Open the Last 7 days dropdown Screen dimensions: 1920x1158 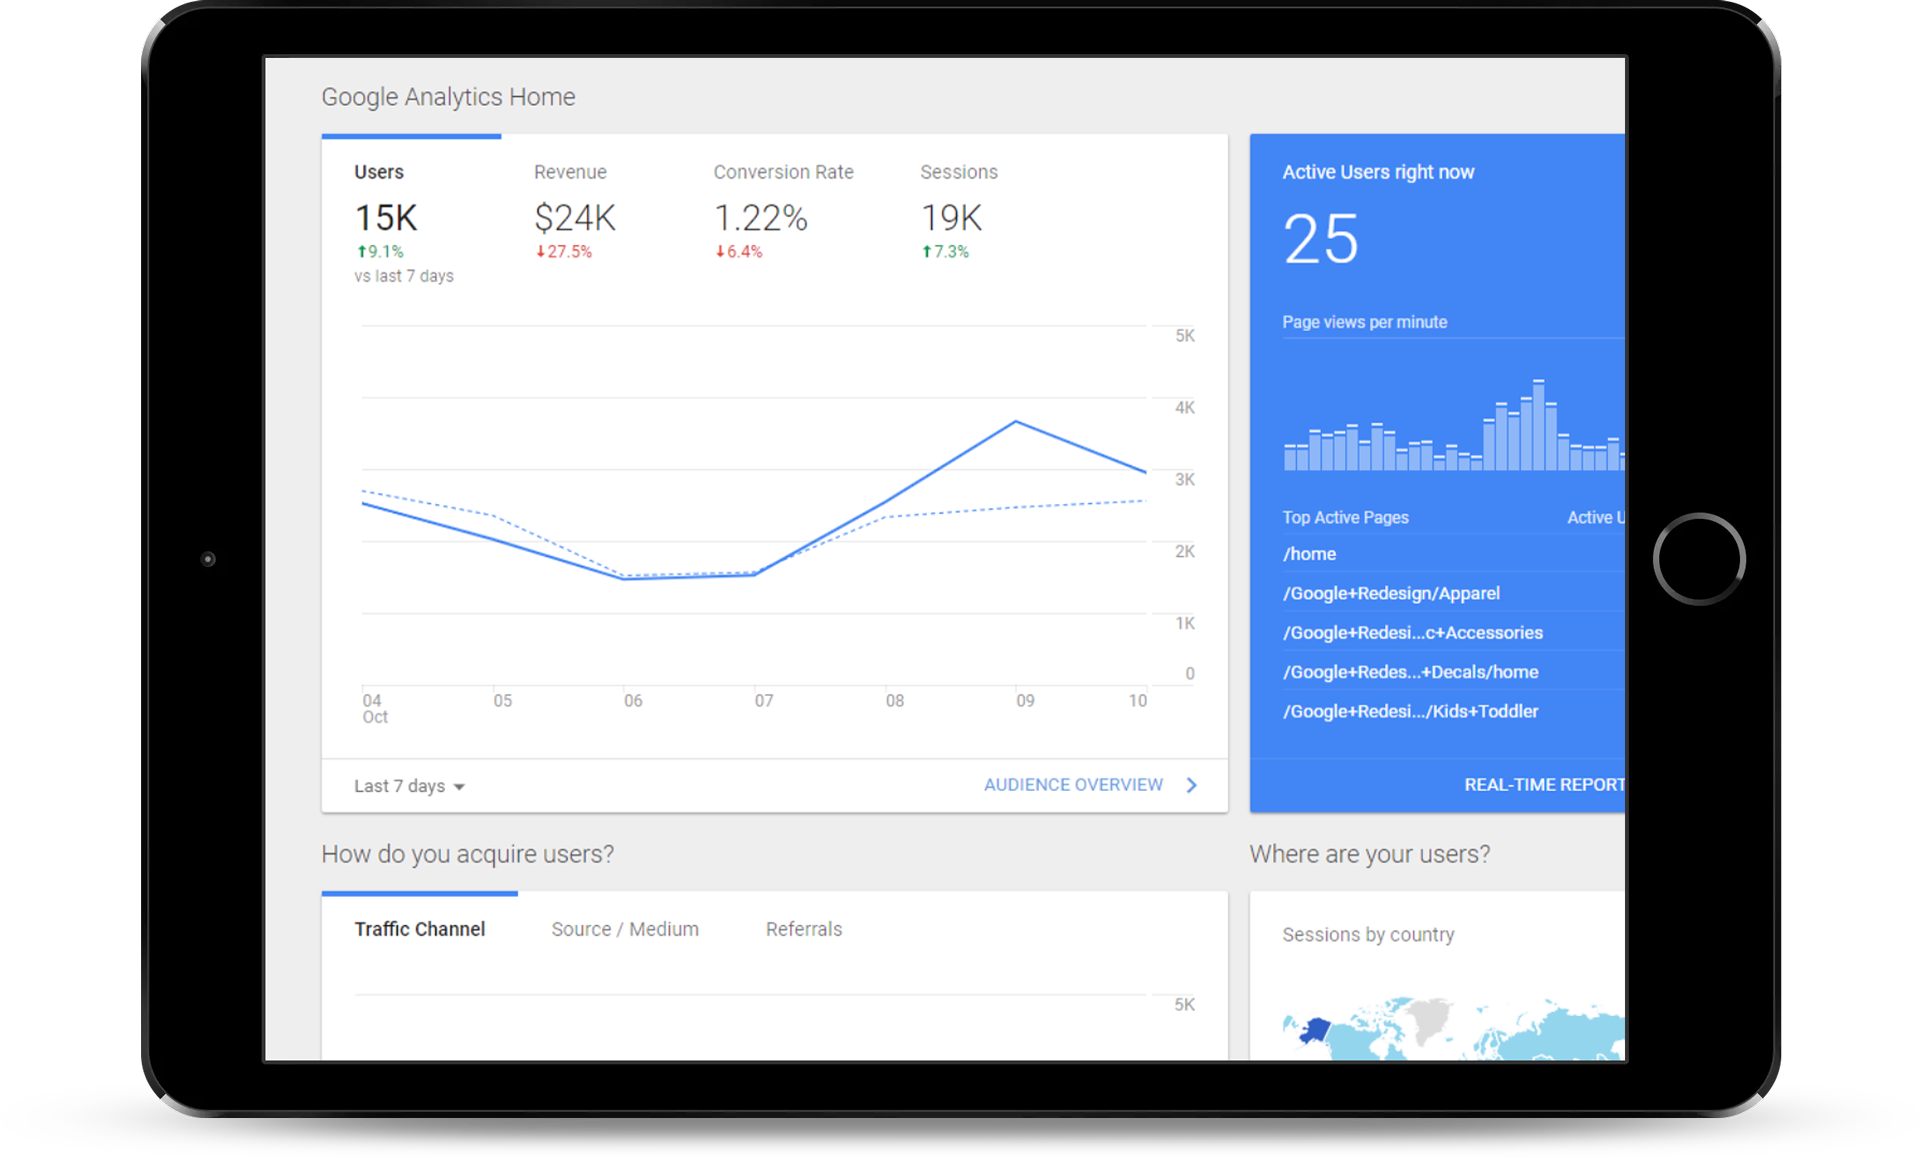[x=409, y=786]
